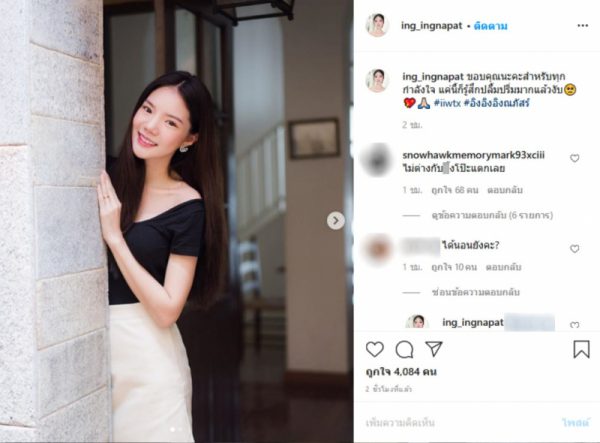Like the post with the heart icon

pyautogui.click(x=375, y=349)
